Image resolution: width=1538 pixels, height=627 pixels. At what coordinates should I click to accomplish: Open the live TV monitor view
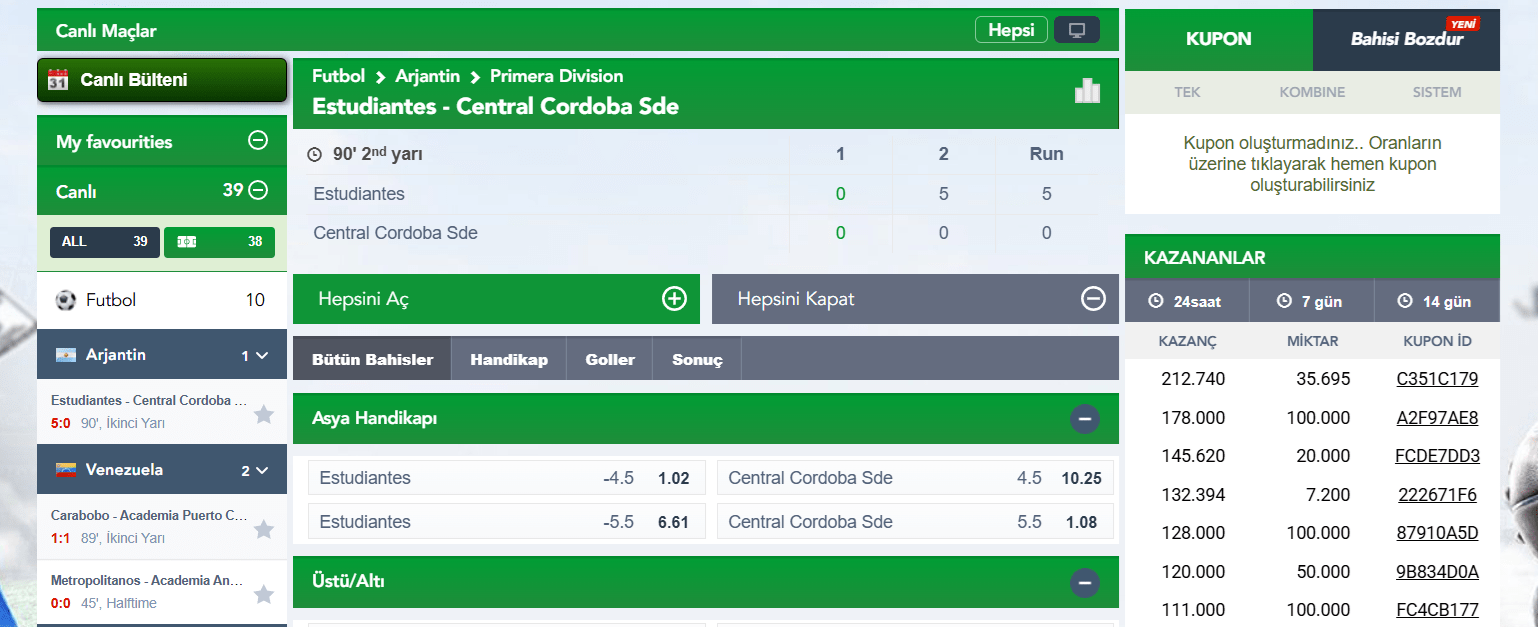coord(1076,30)
